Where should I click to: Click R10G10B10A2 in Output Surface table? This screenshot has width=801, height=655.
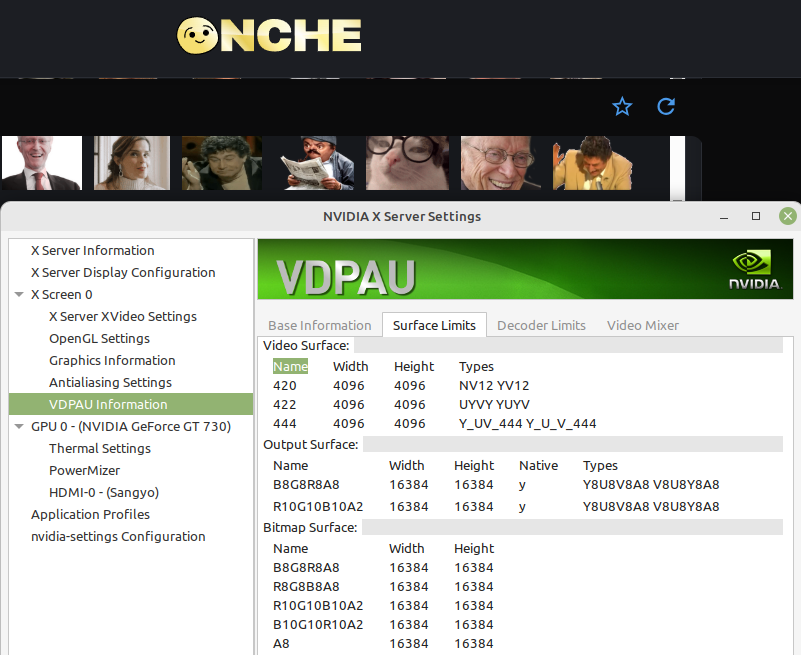pos(318,506)
